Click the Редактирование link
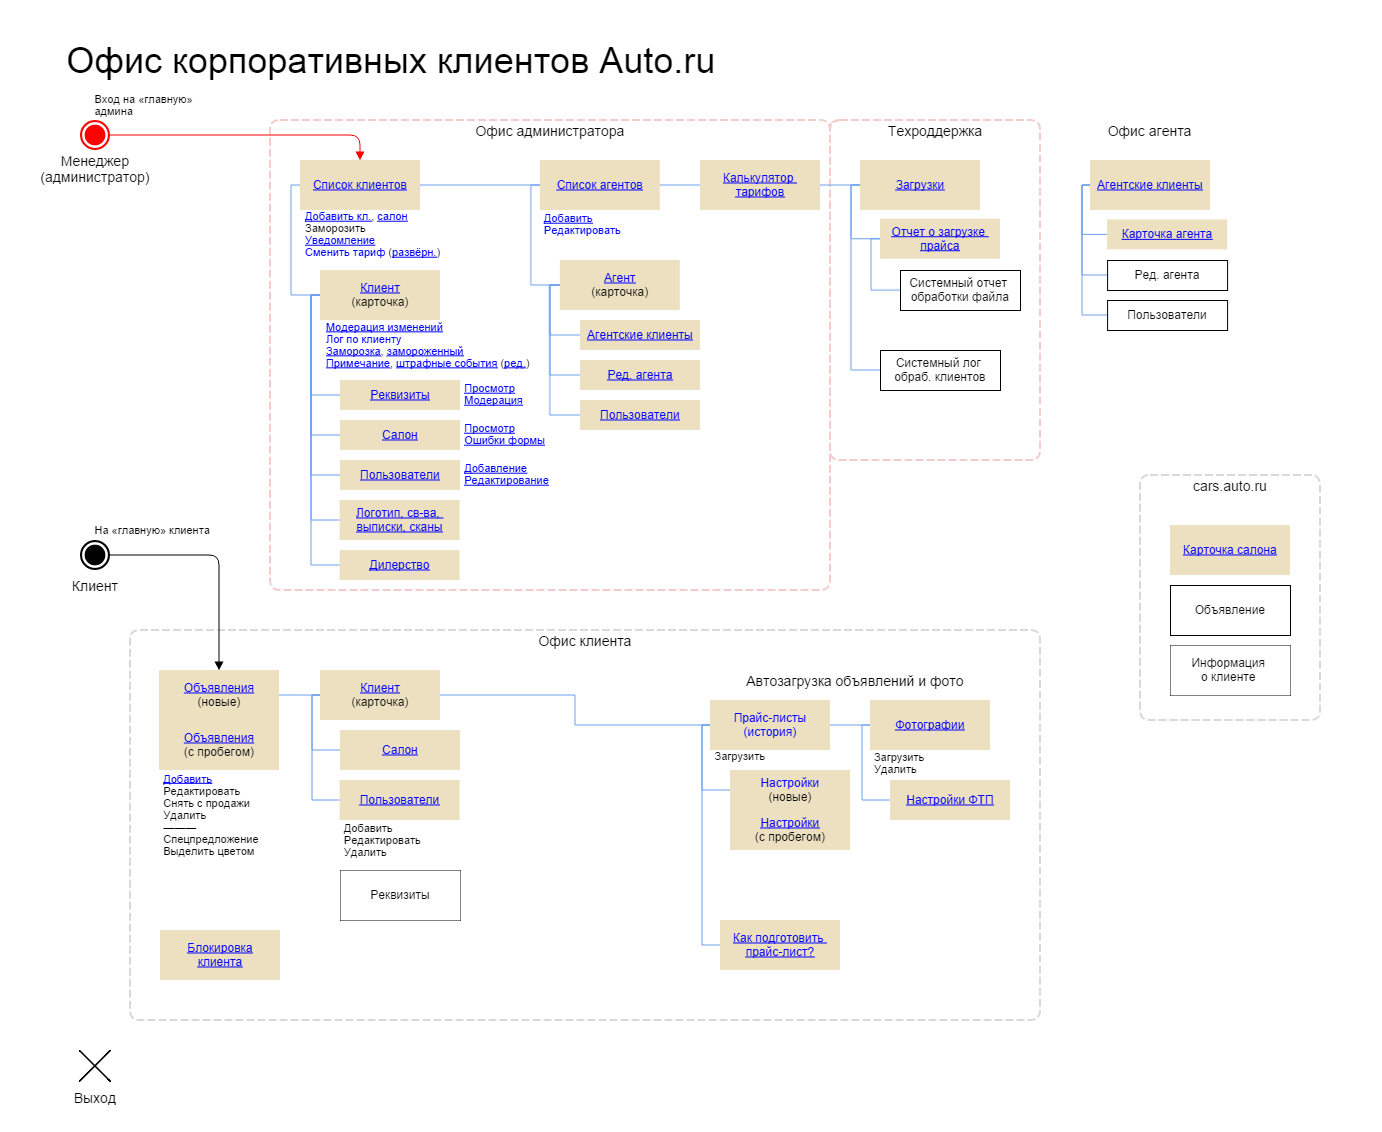 click(506, 480)
